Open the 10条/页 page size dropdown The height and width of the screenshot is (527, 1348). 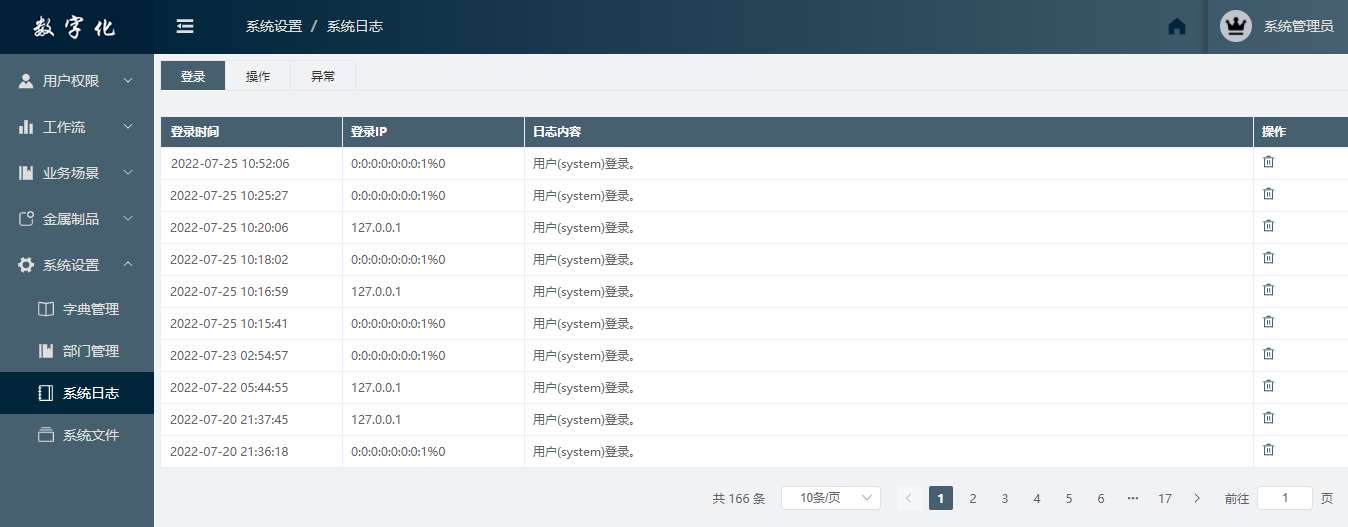(830, 498)
